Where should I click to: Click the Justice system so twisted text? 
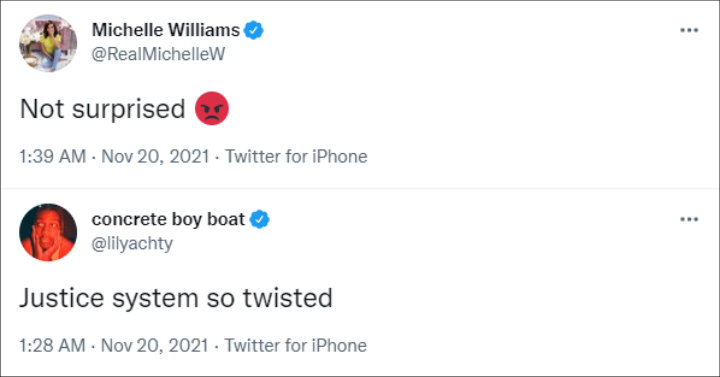(176, 298)
